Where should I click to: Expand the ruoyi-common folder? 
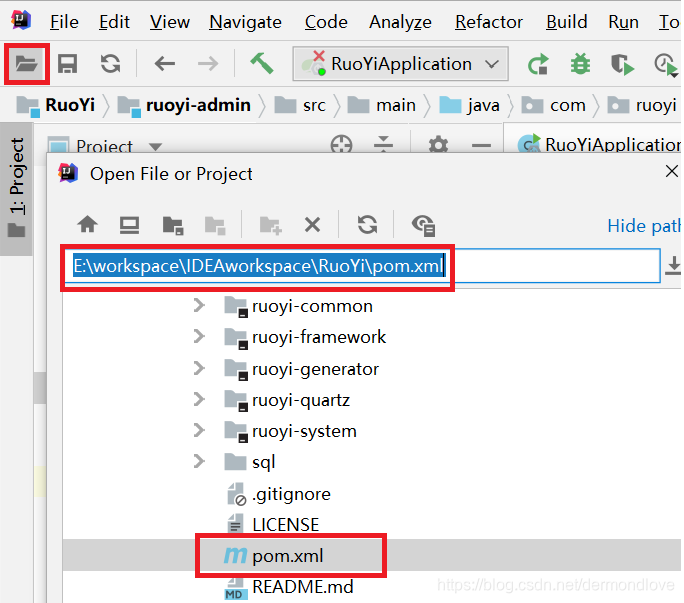(199, 305)
